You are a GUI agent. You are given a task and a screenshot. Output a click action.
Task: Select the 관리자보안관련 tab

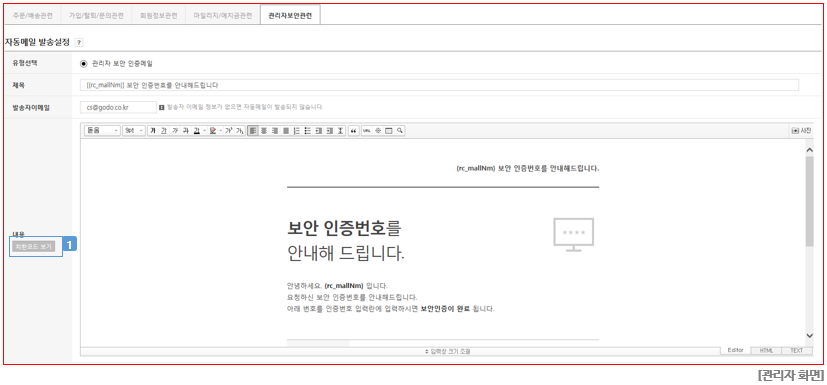(x=290, y=16)
